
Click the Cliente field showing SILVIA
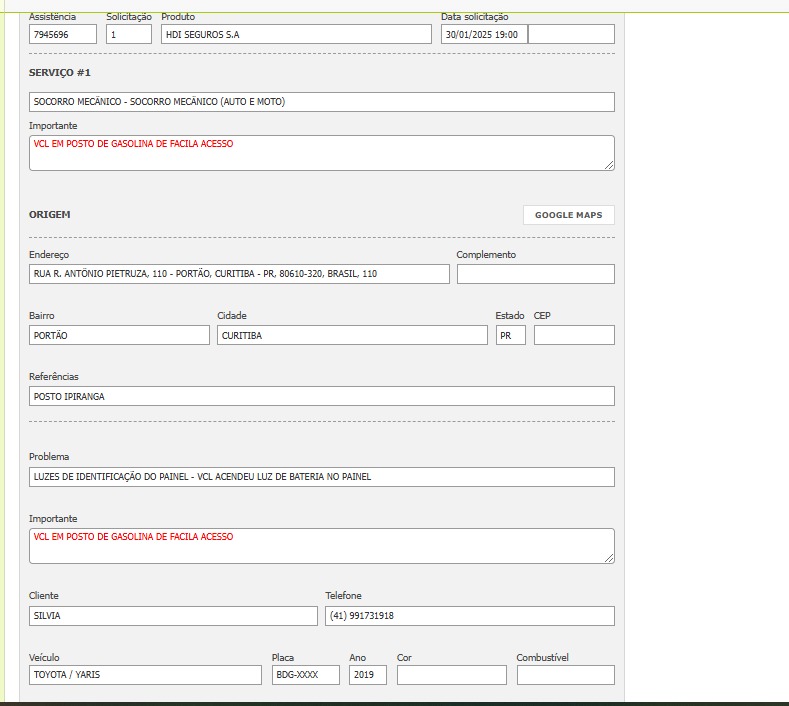(173, 616)
